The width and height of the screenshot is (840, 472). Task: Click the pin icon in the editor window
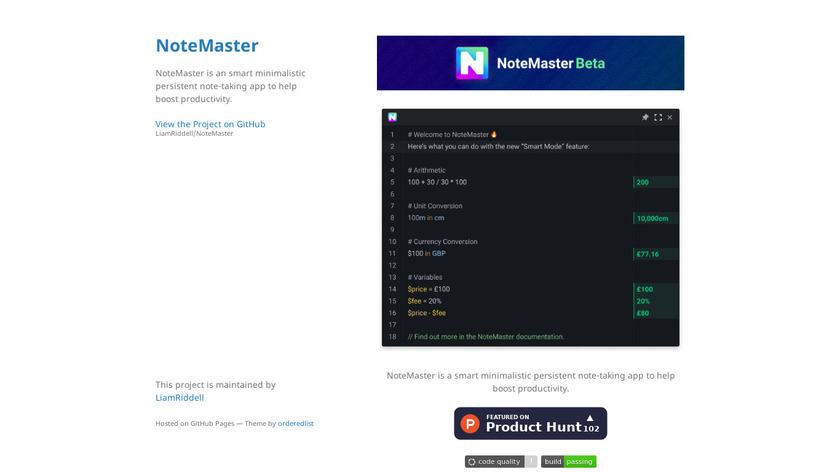pos(645,117)
